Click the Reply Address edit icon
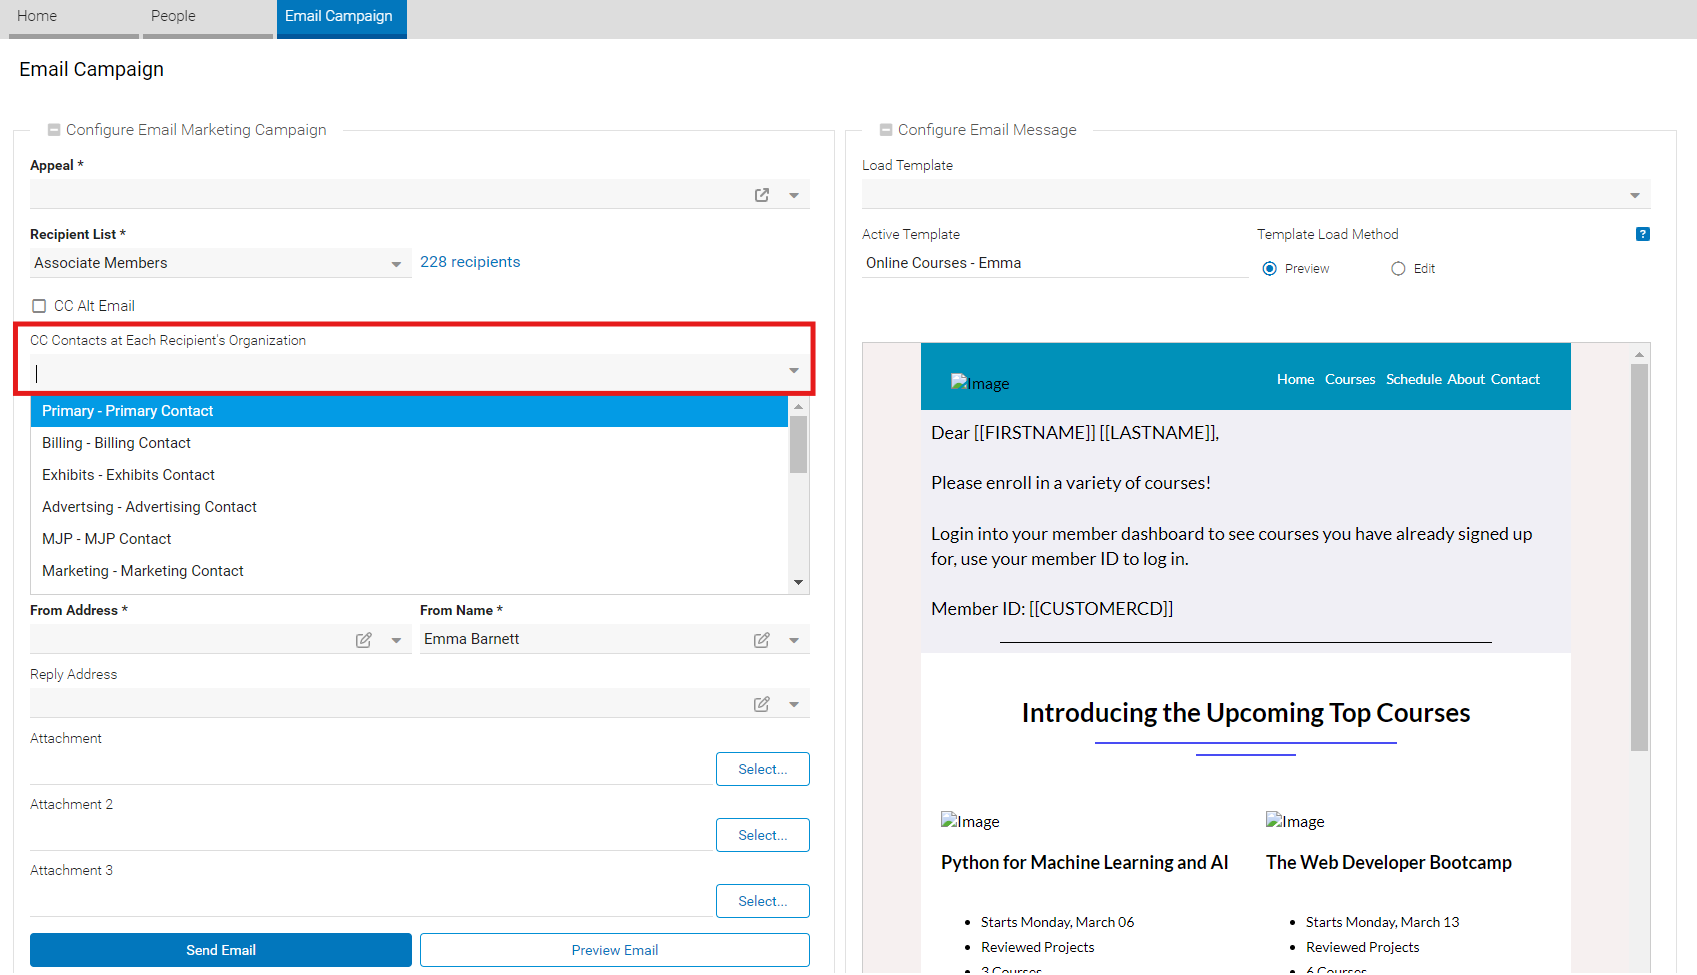This screenshot has width=1697, height=975. coord(762,704)
